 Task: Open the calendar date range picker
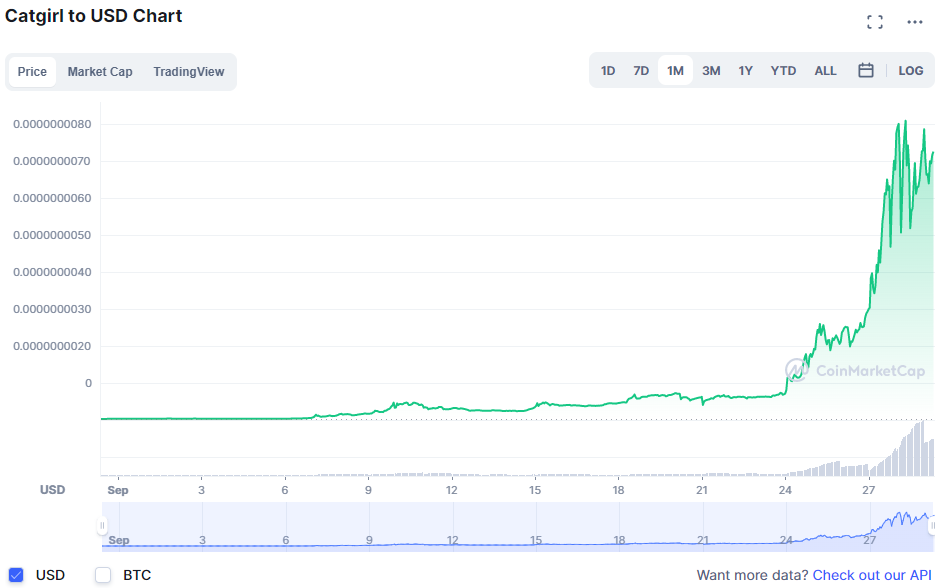pos(865,70)
